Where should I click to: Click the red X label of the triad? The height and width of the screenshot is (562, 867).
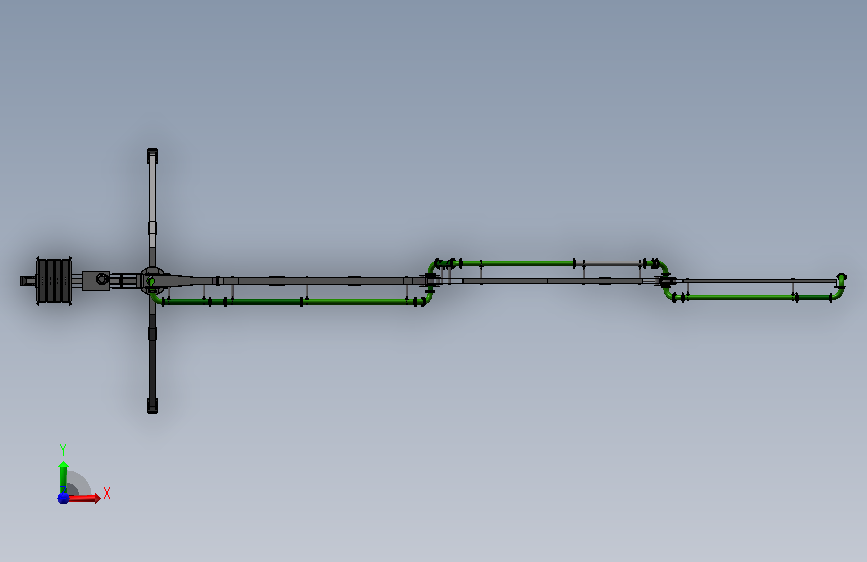(x=107, y=493)
